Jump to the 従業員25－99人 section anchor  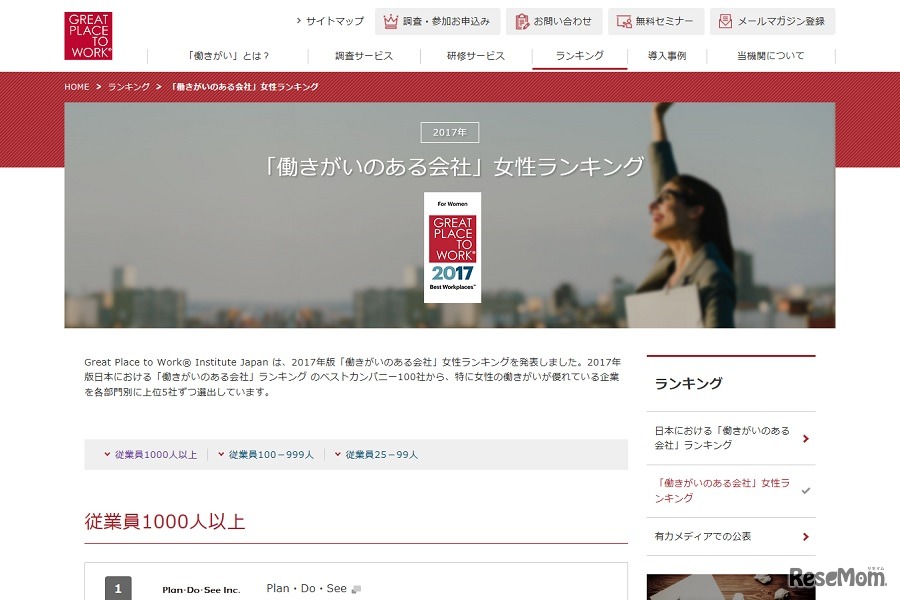pyautogui.click(x=376, y=455)
